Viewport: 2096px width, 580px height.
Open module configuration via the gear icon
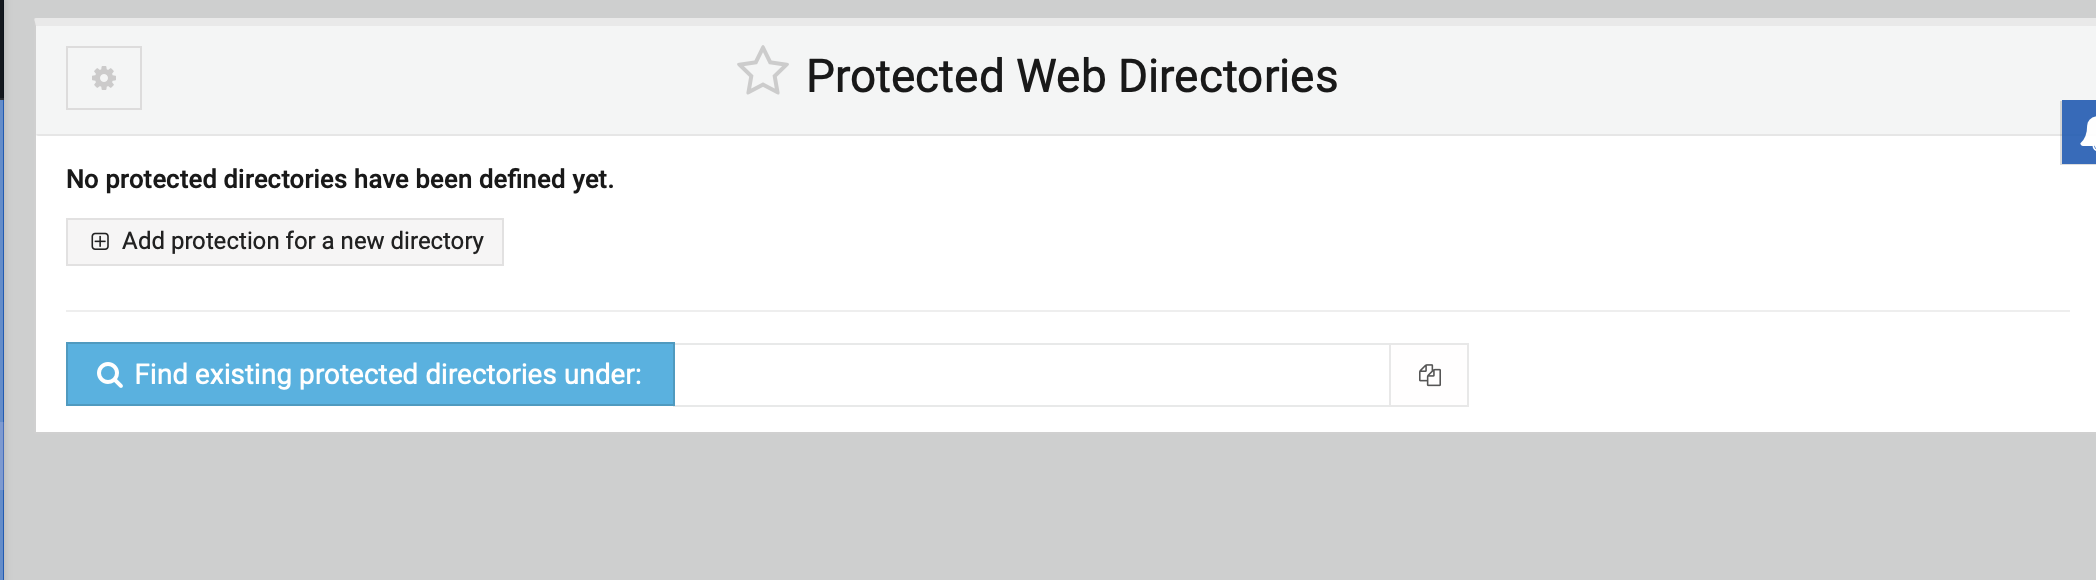104,78
